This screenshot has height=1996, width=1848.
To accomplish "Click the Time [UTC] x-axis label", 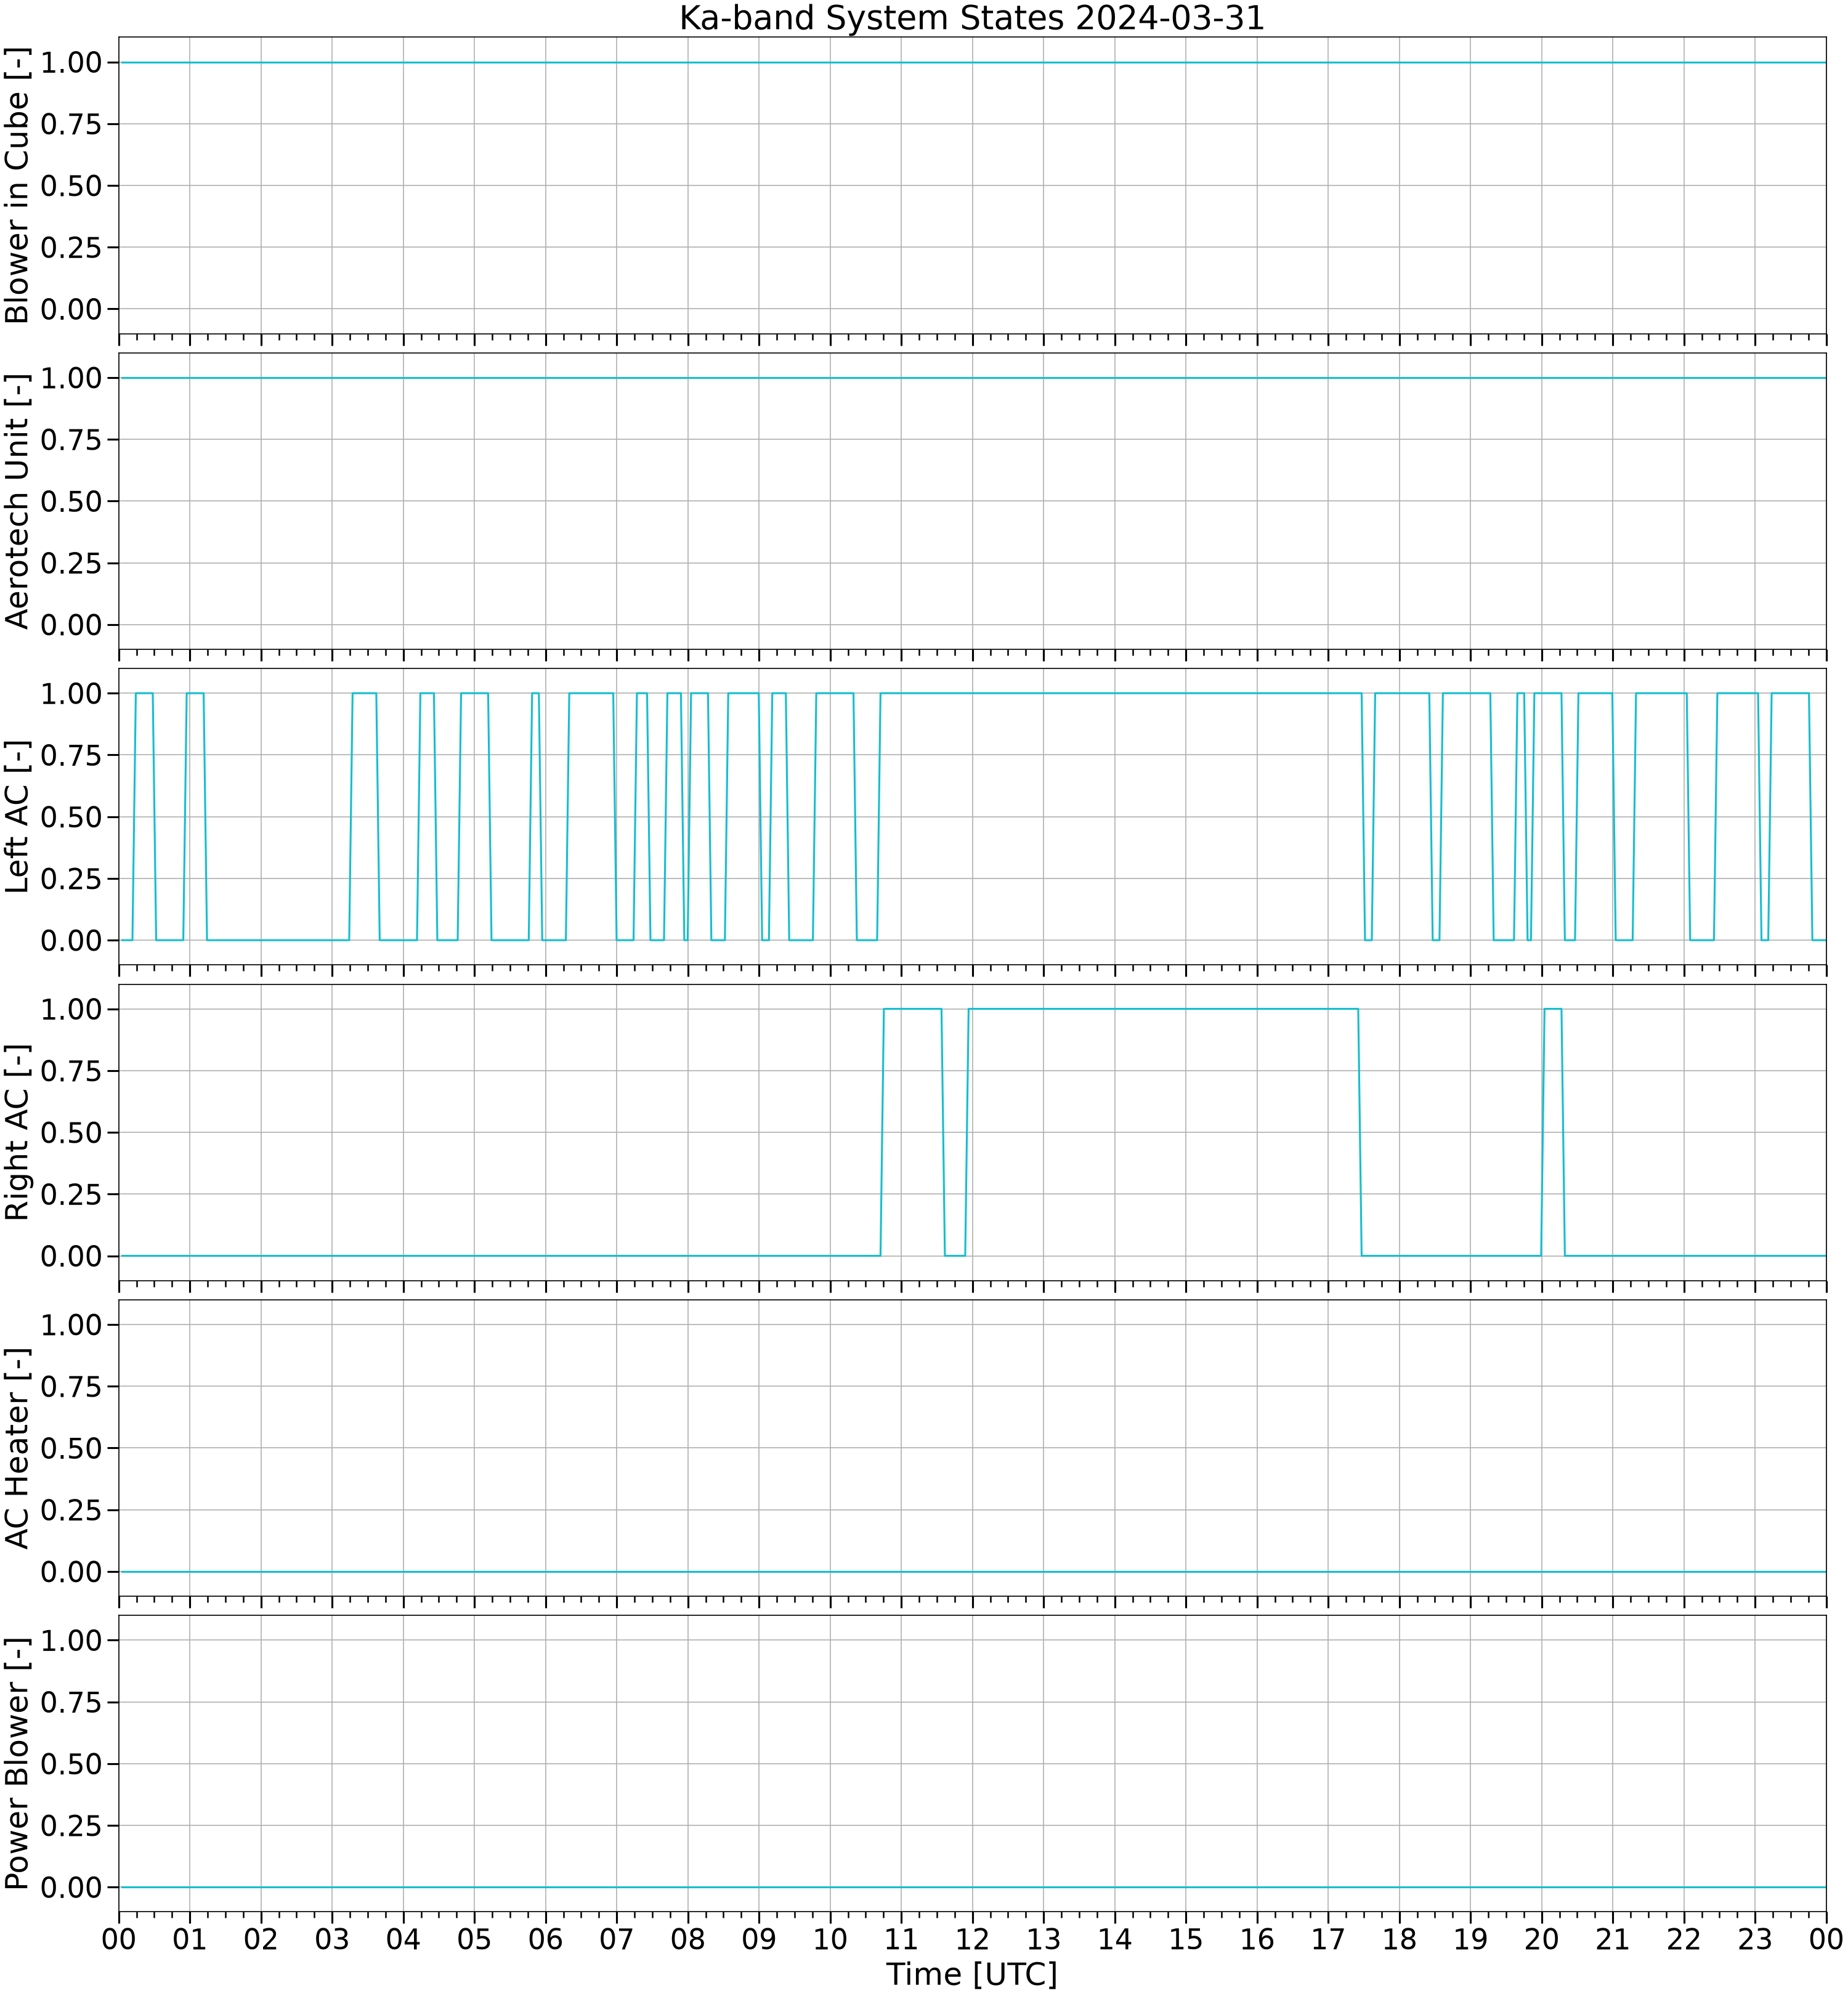I will pos(971,1975).
